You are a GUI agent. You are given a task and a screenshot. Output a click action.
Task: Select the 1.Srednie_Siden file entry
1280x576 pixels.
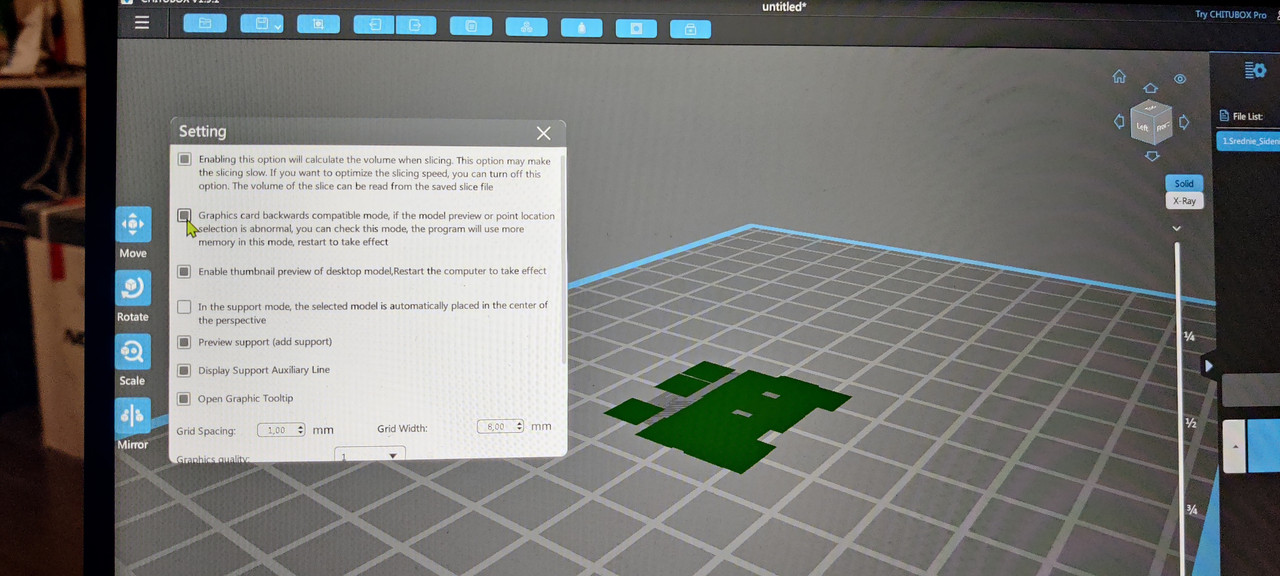point(1248,142)
